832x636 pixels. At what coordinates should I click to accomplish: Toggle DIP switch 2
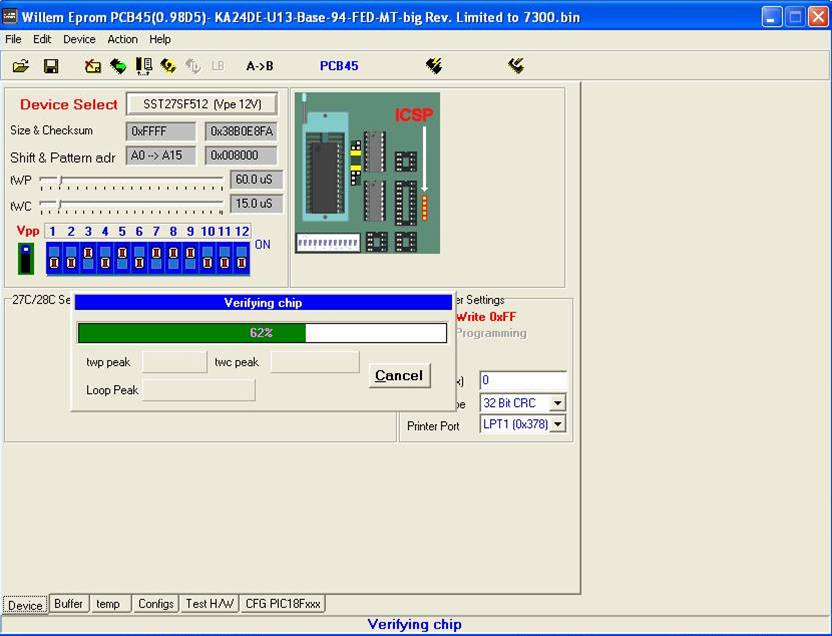(x=71, y=258)
